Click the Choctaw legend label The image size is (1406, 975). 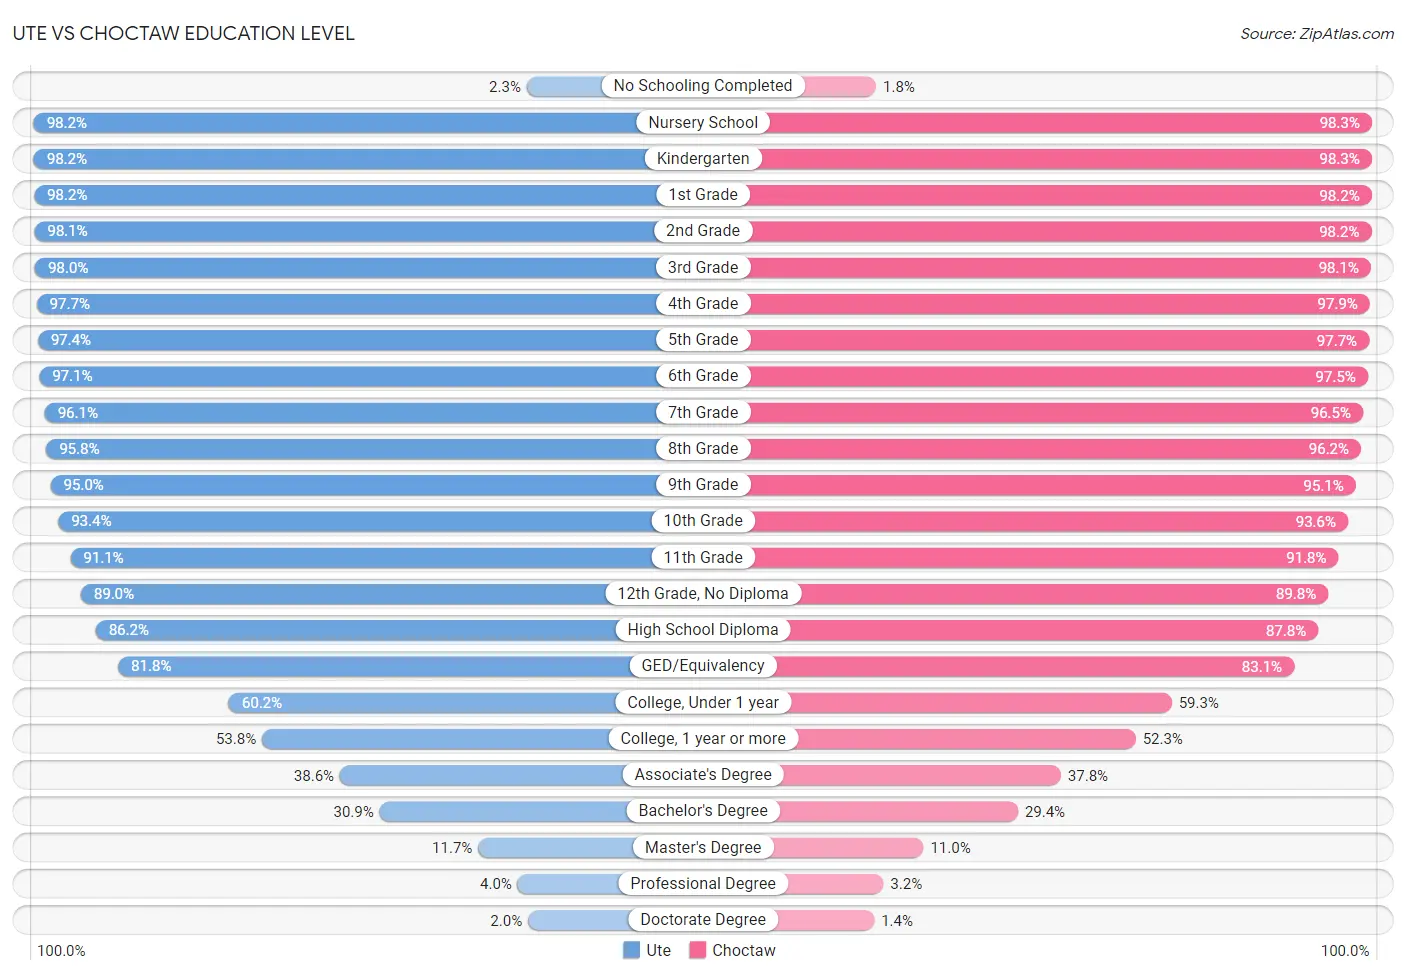point(743,950)
